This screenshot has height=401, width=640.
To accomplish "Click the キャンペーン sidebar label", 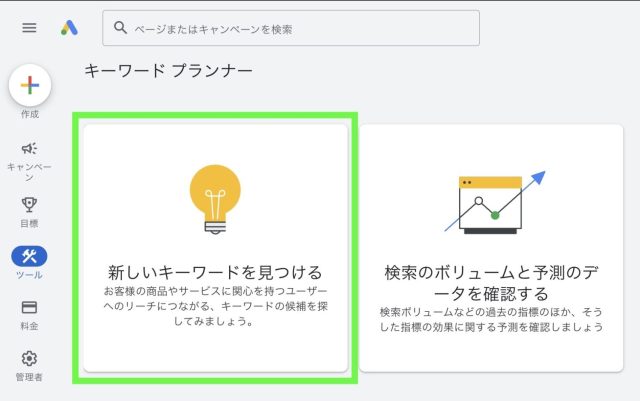I will pyautogui.click(x=29, y=171).
